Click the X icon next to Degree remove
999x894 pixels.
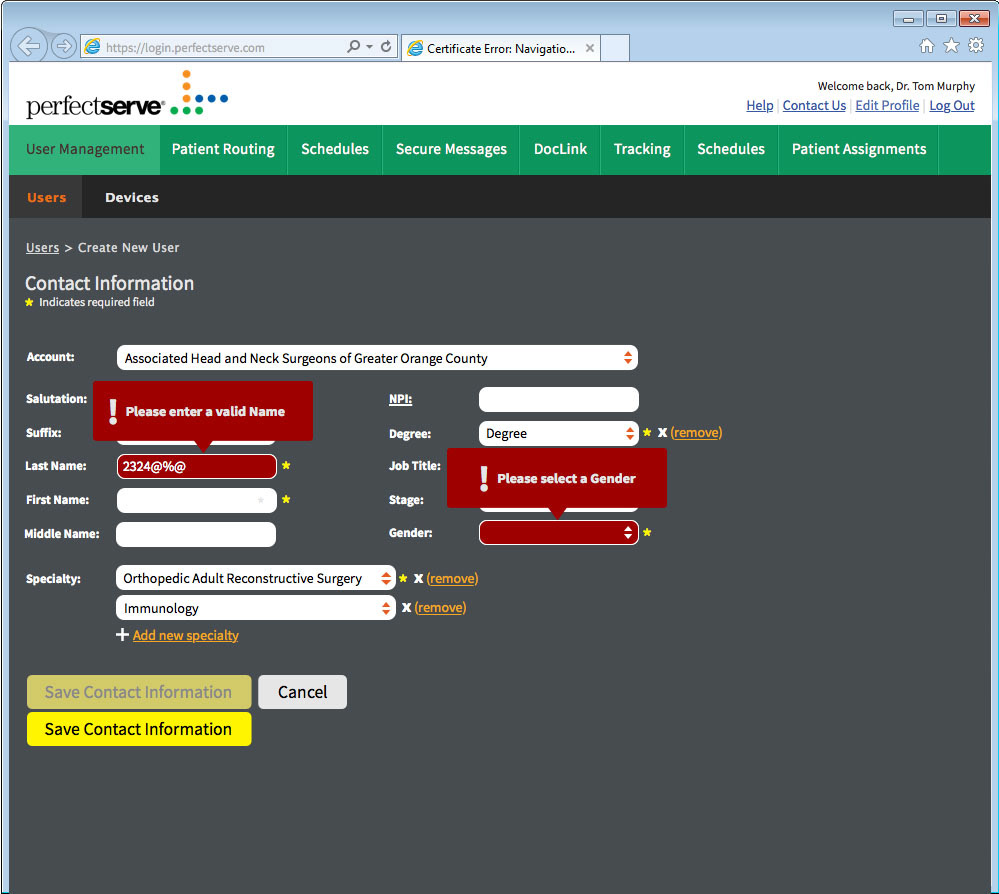tap(663, 433)
